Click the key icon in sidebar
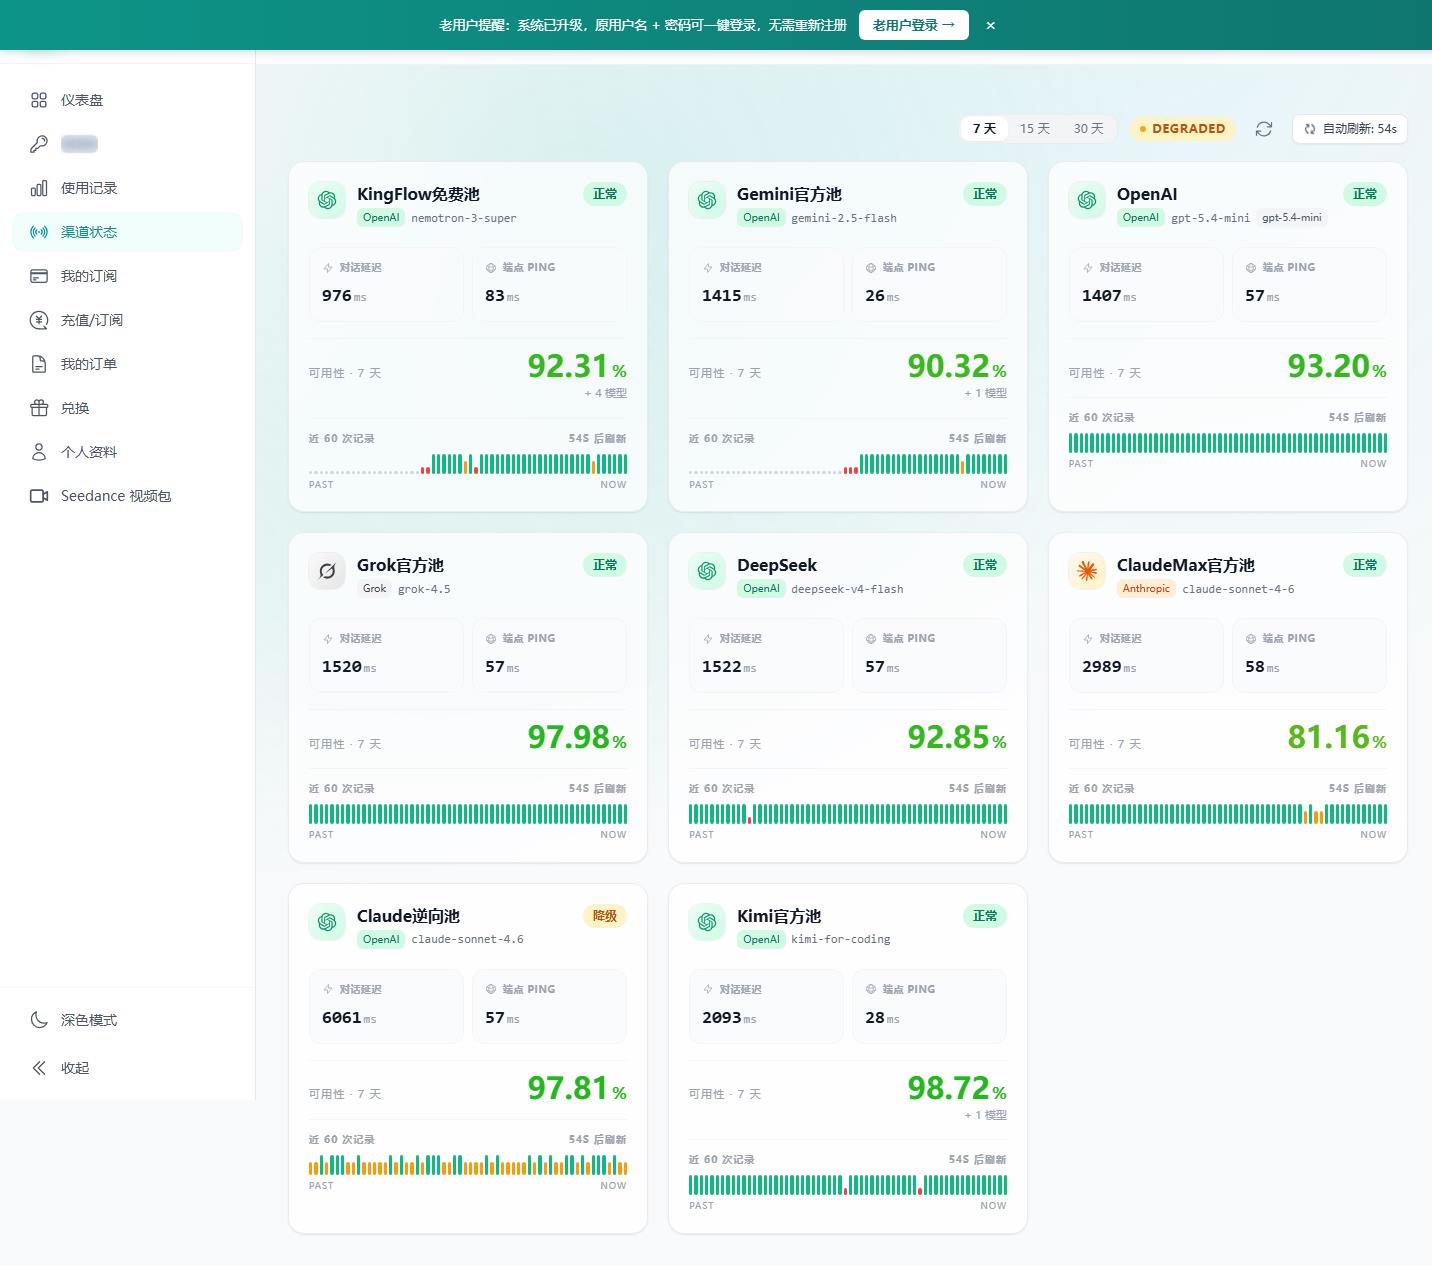This screenshot has width=1432, height=1266. click(x=39, y=144)
